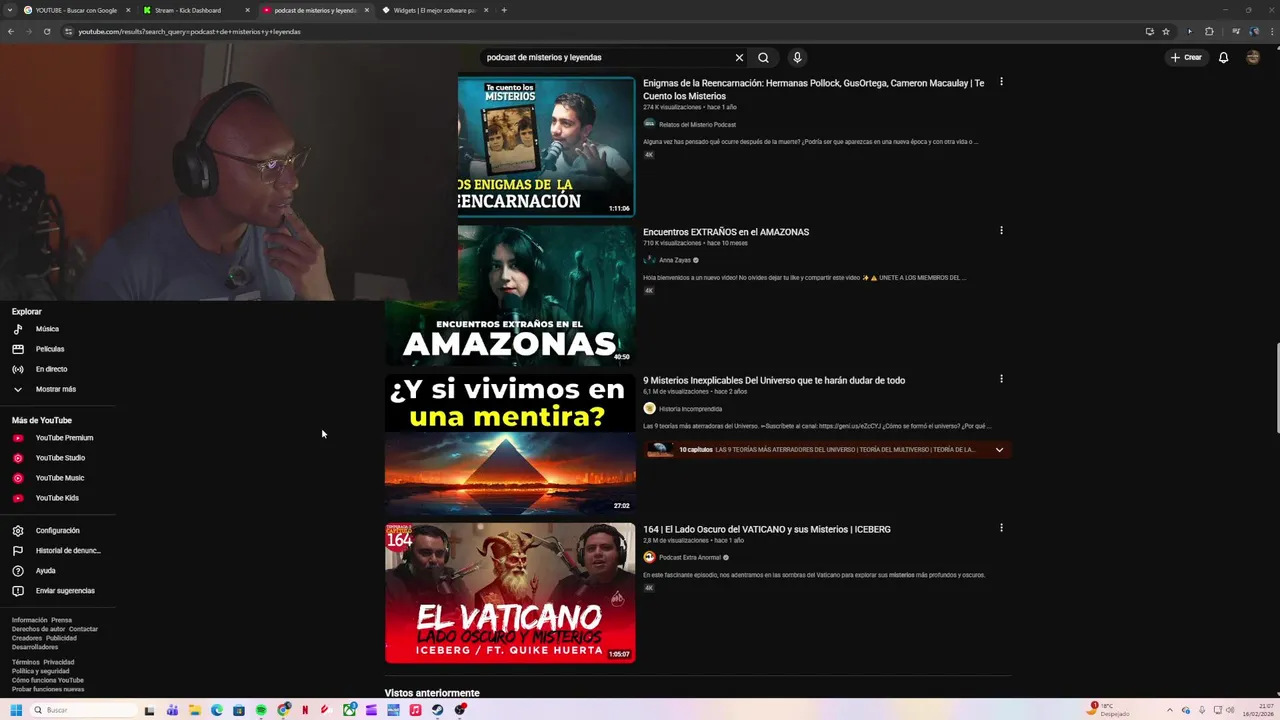
Task: Switch to the Widgets browser tab
Action: 435,10
